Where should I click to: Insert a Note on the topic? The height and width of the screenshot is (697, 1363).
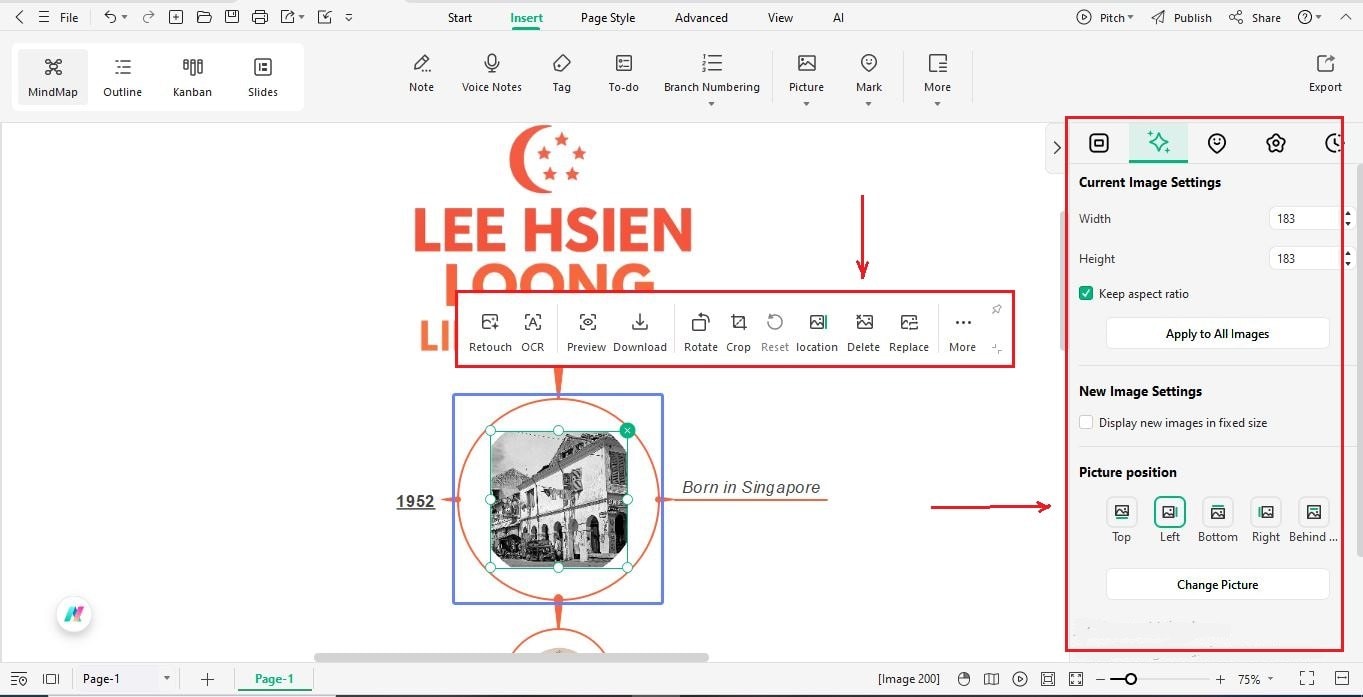coord(422,74)
